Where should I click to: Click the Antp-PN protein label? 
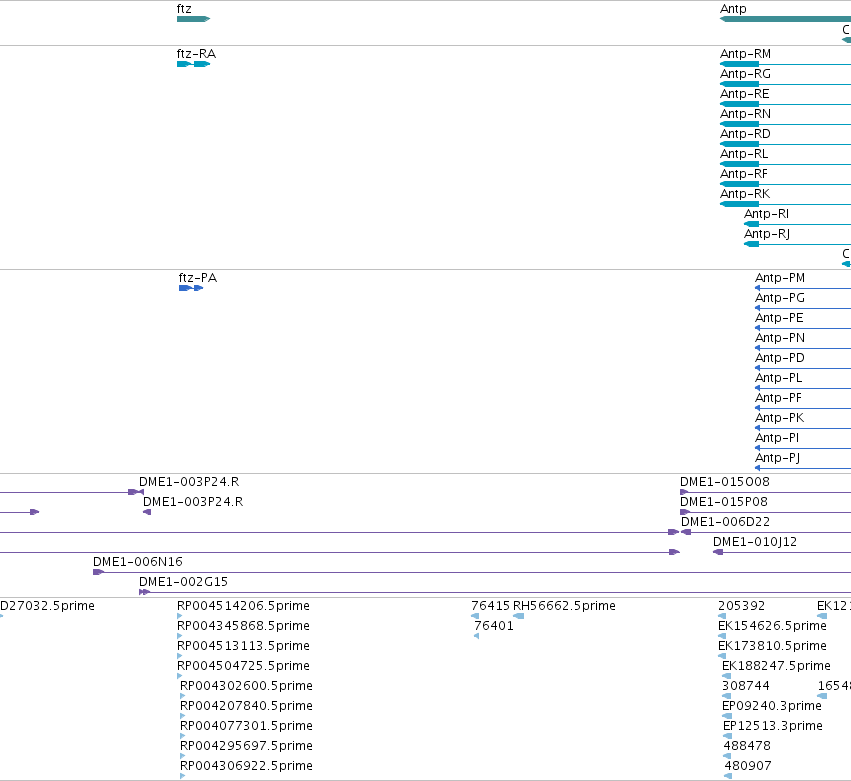[x=780, y=338]
